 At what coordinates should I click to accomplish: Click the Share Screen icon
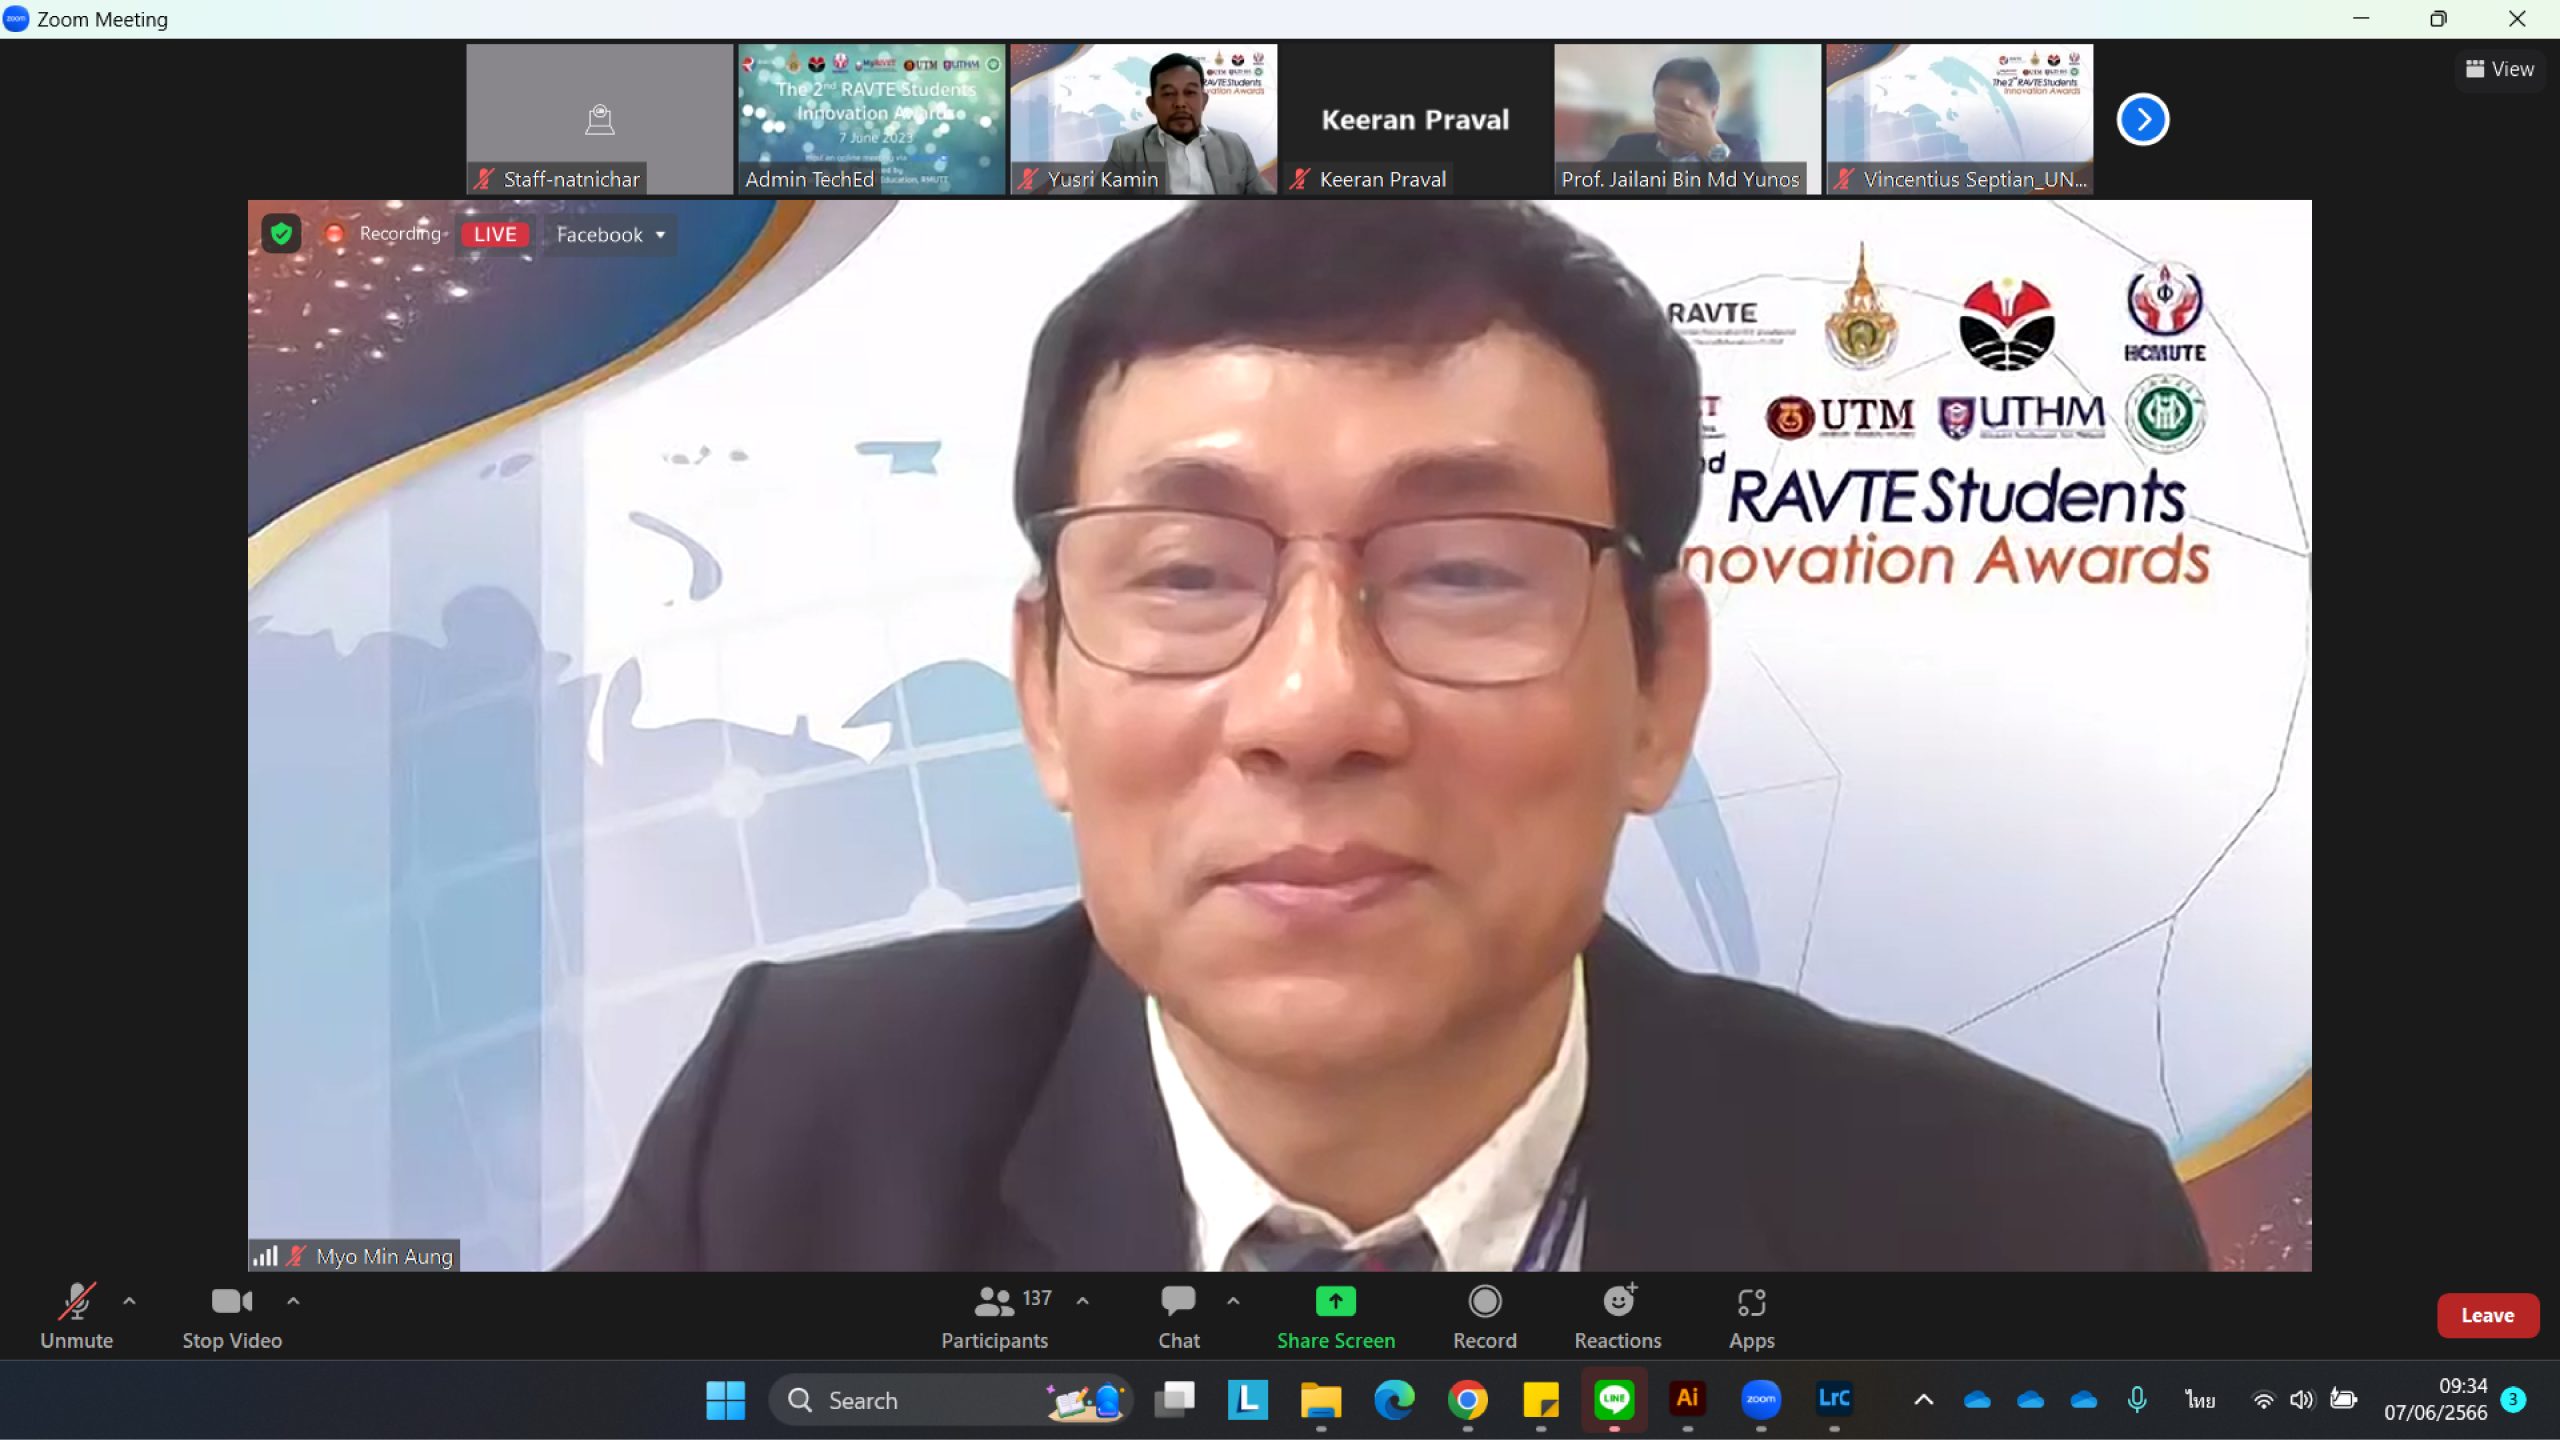[1336, 1301]
